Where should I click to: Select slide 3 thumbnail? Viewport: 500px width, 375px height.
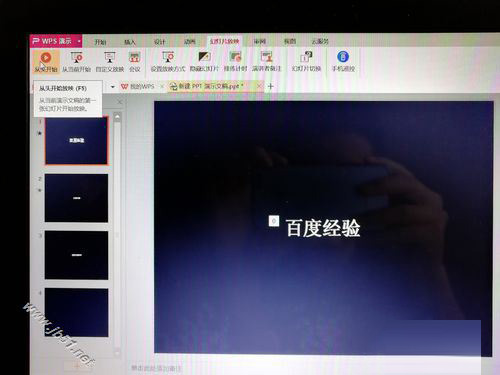(x=76, y=255)
